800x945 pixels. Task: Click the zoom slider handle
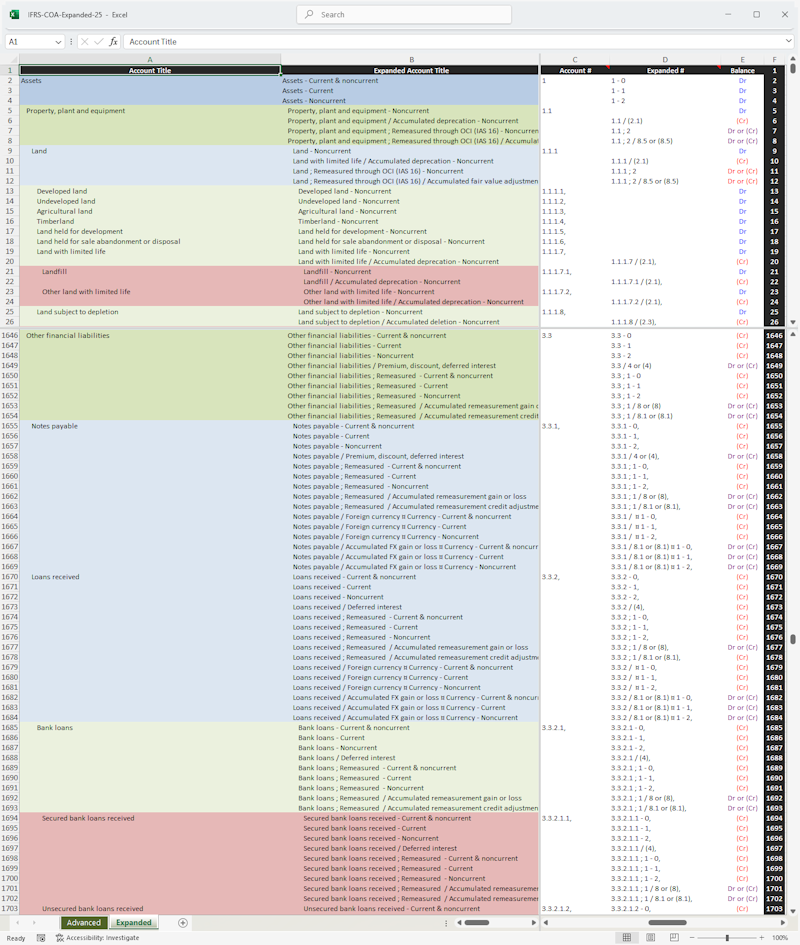(x=727, y=938)
